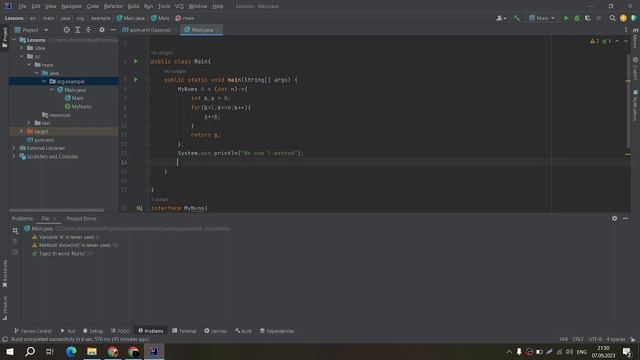Click the Project panel horizontal scrollbar
The height and width of the screenshot is (360, 640).
point(57,210)
